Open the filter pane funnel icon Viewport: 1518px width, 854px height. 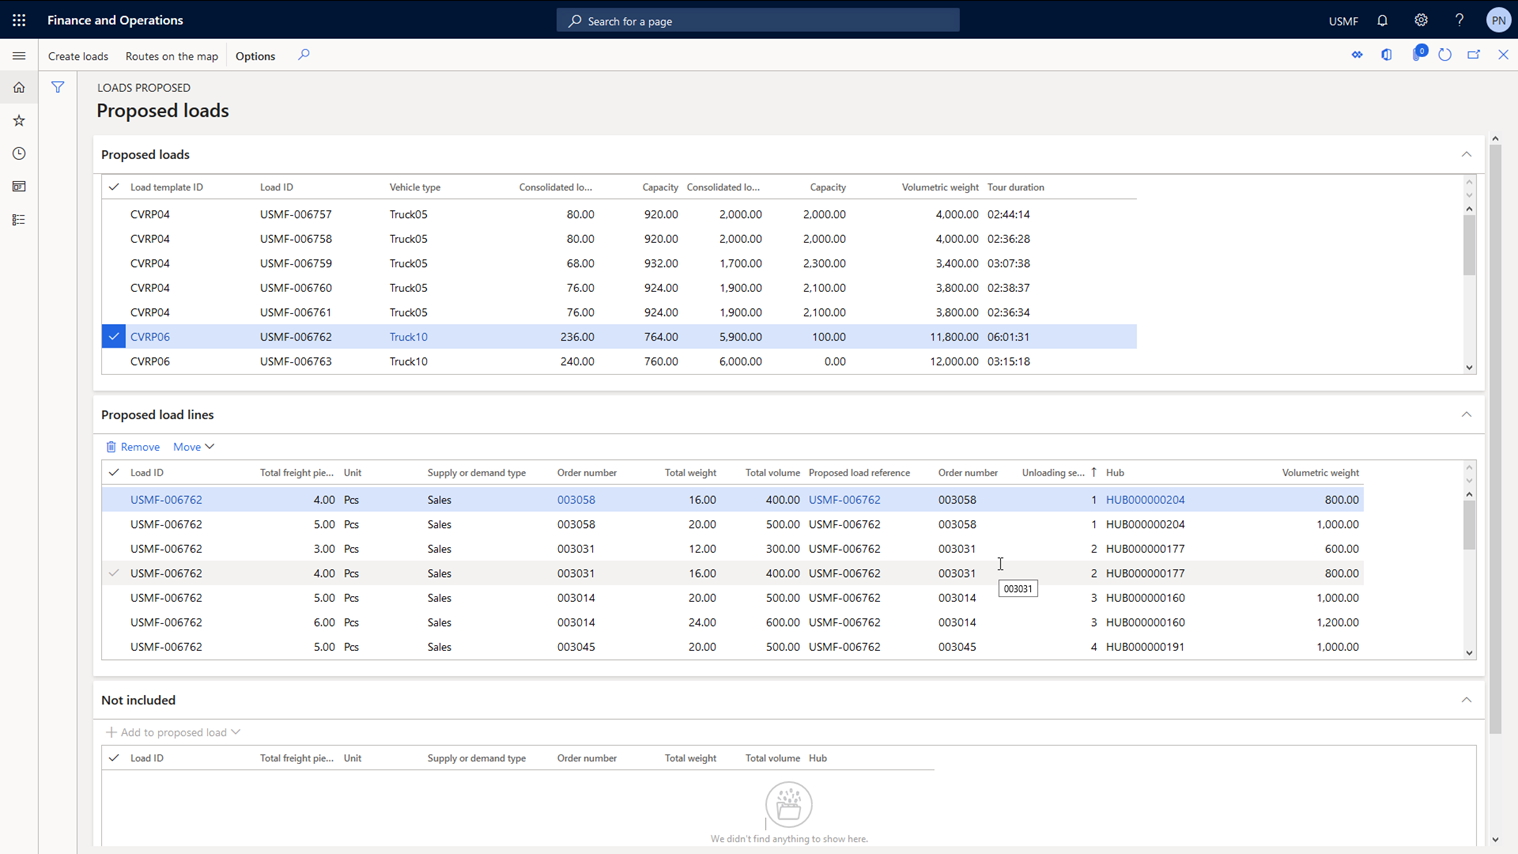tap(58, 88)
